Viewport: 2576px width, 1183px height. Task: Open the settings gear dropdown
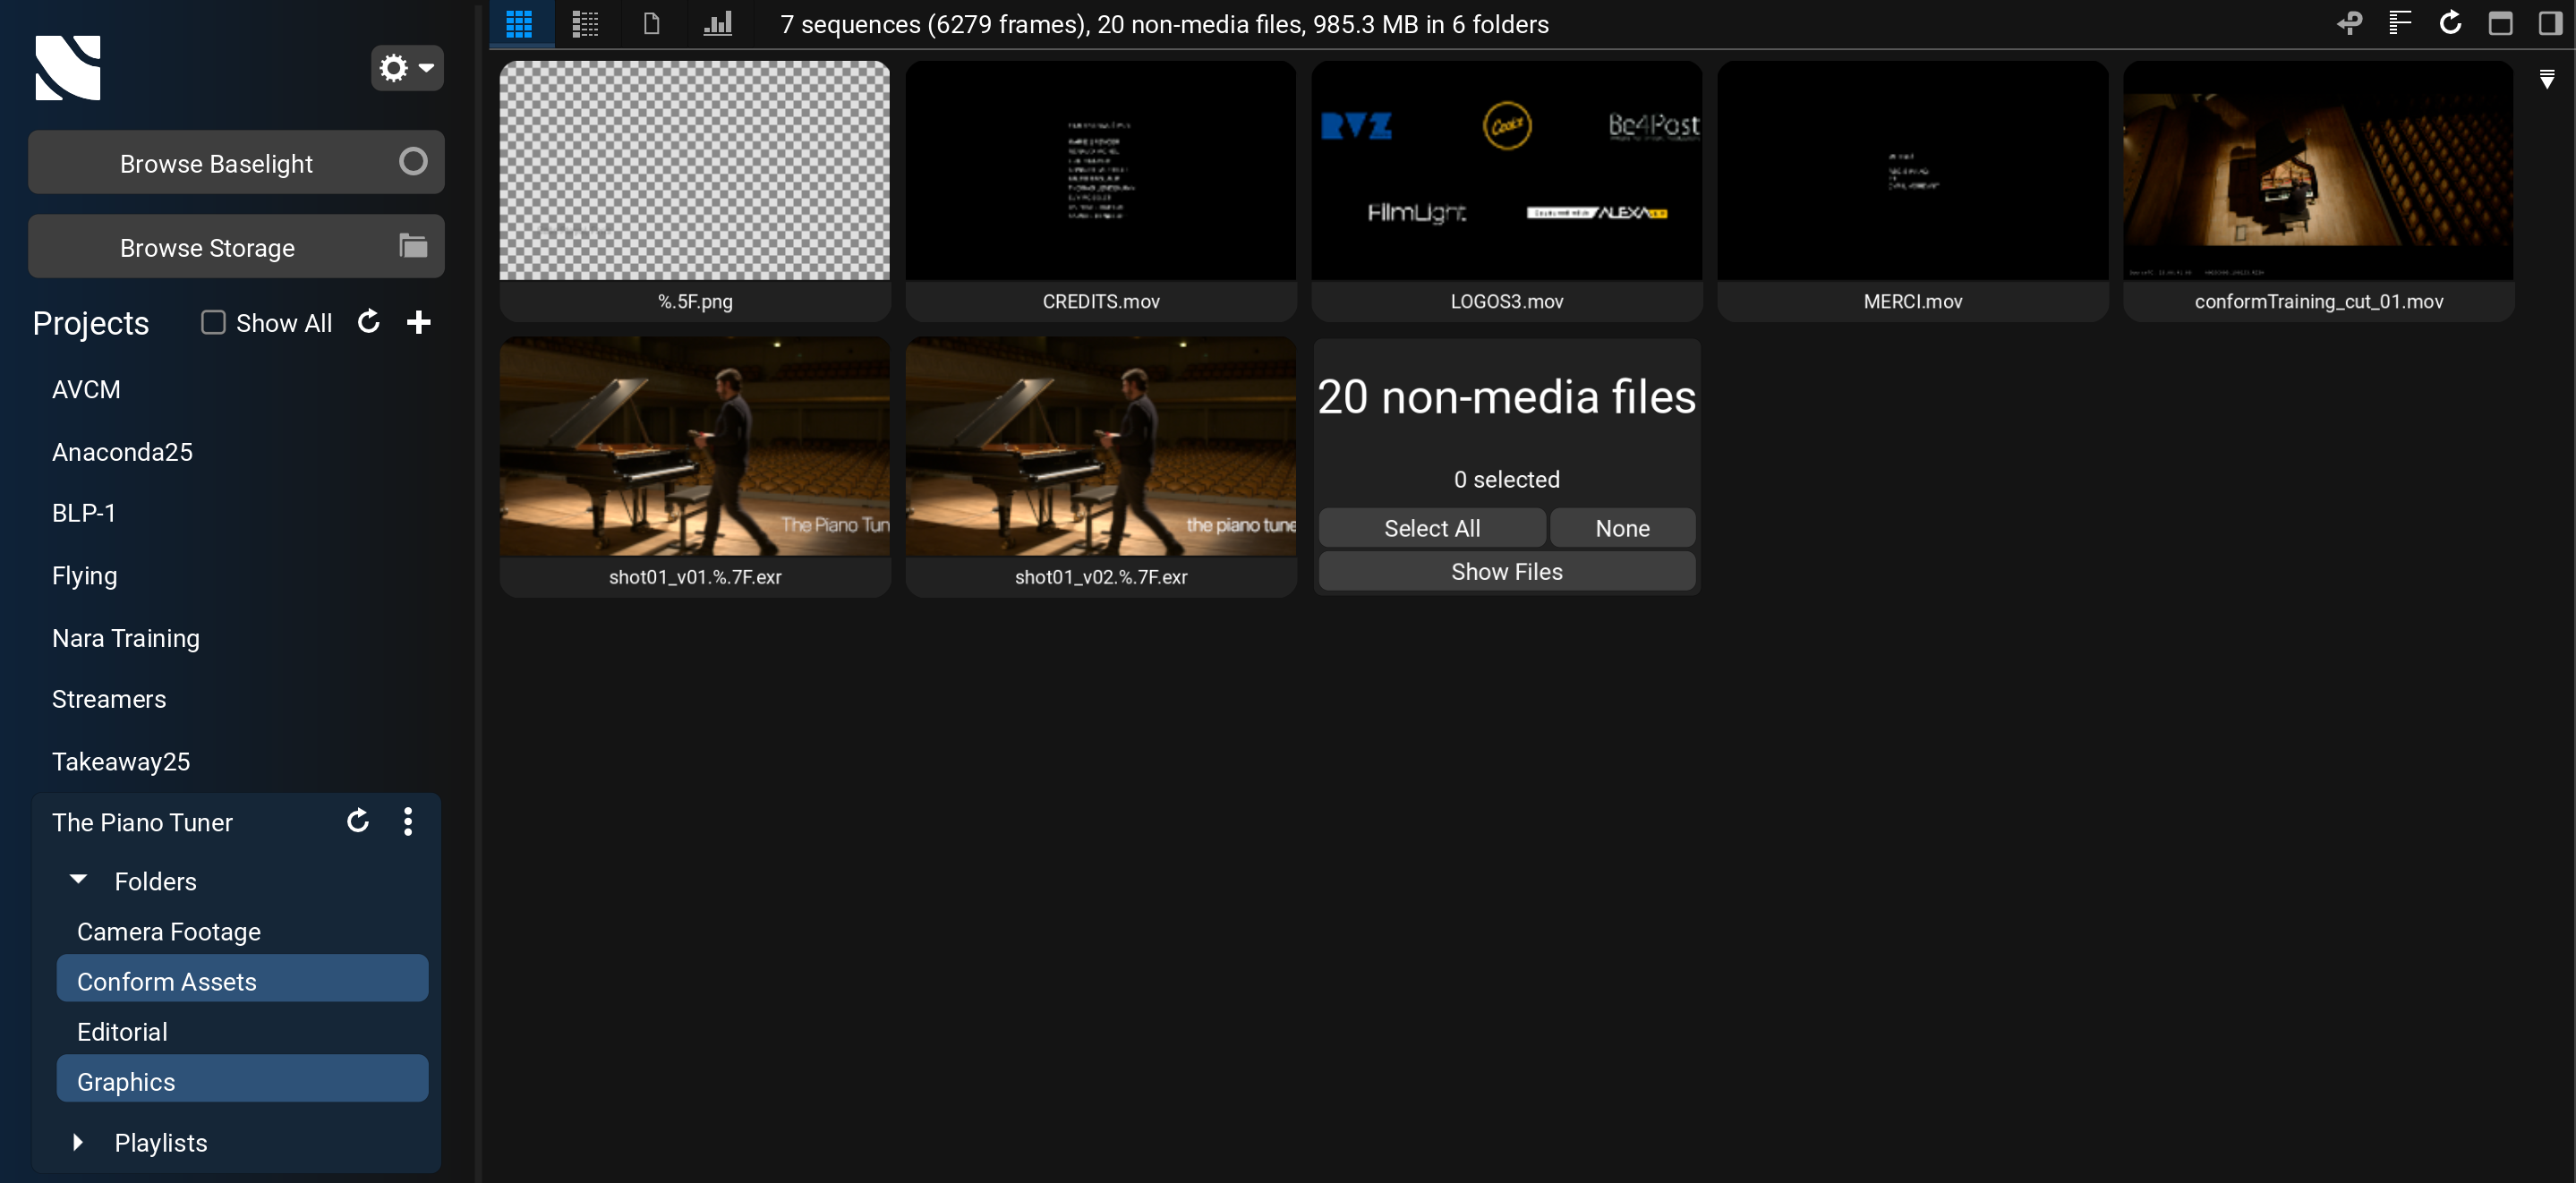pos(406,68)
